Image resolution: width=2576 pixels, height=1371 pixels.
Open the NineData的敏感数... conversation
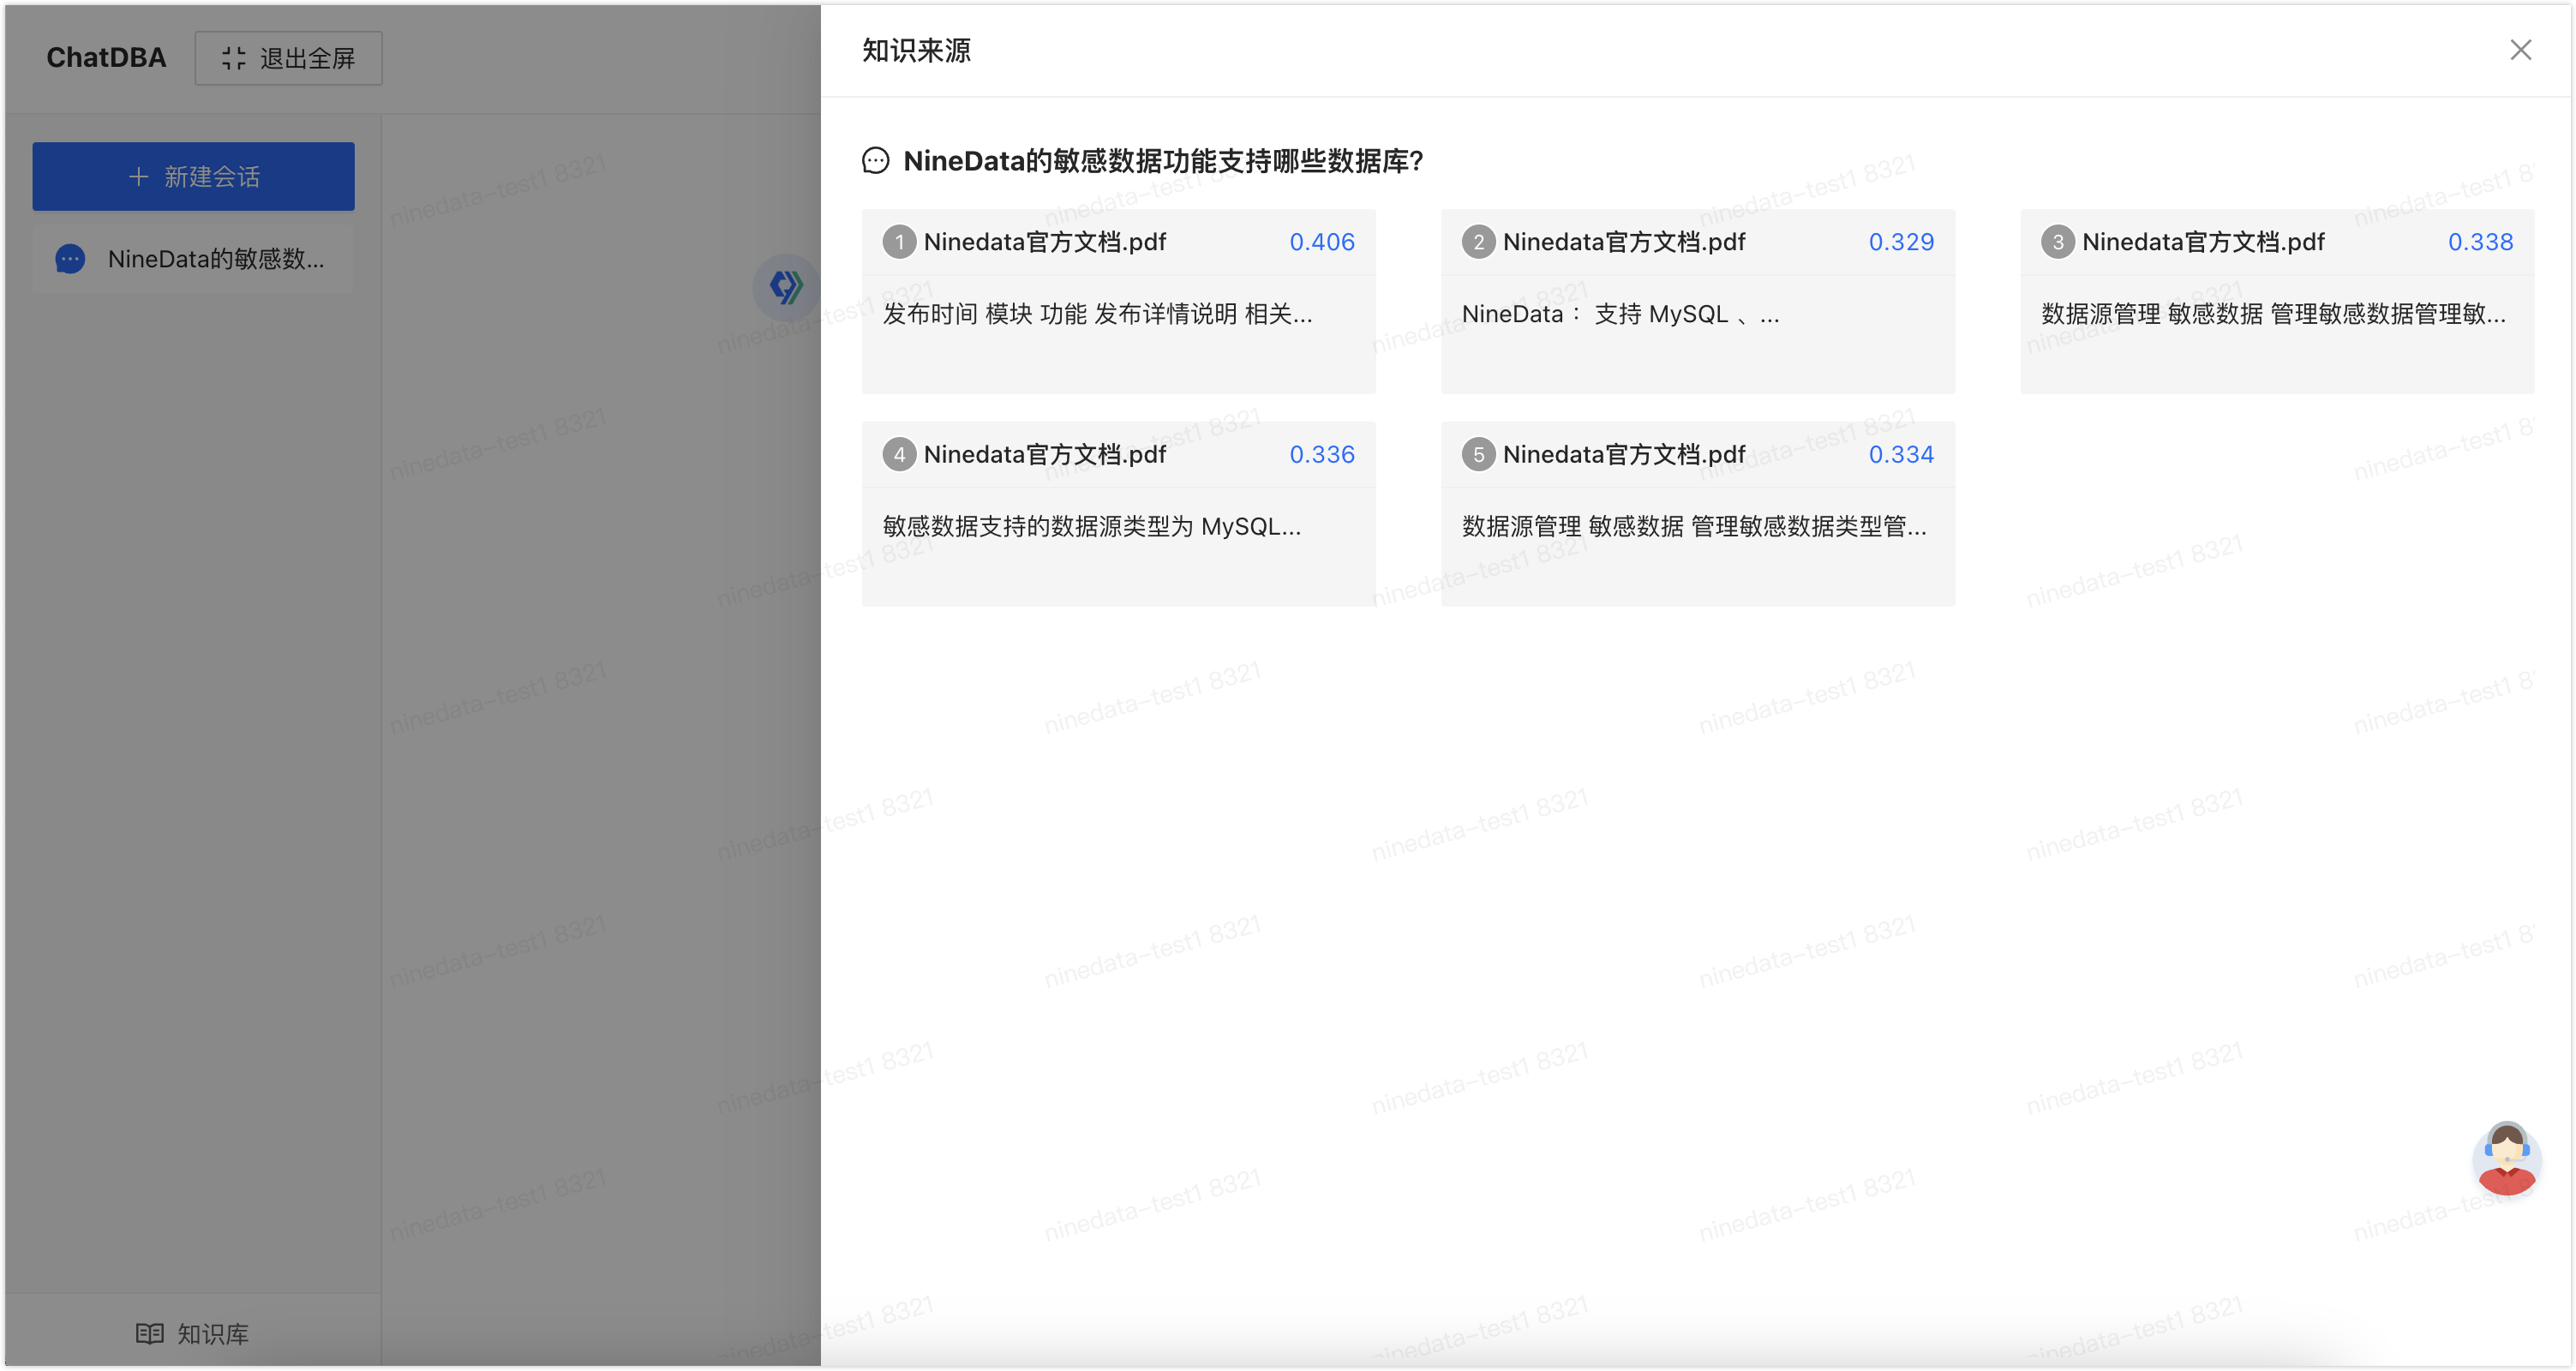coord(193,259)
